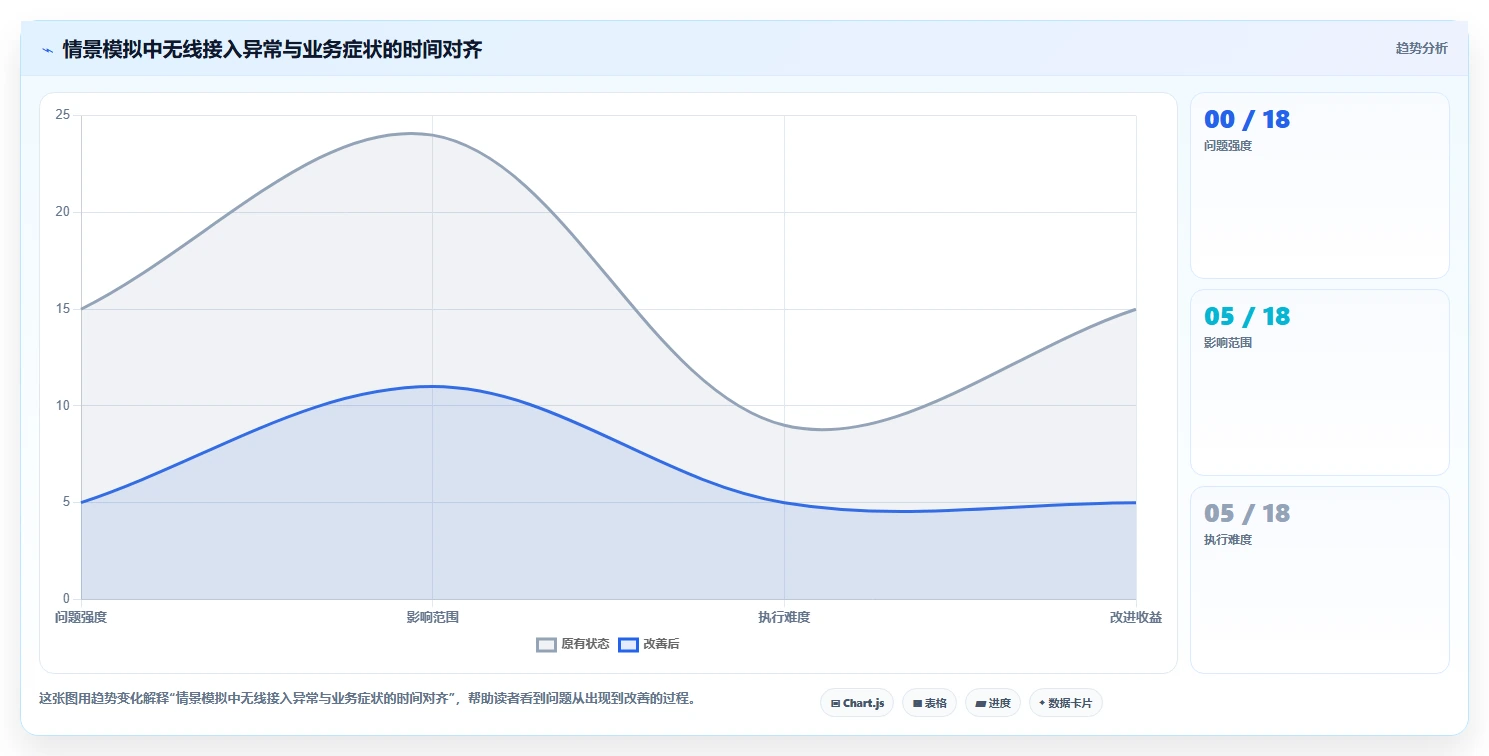Click the chart description text below chart
1489x756 pixels.
[367, 698]
